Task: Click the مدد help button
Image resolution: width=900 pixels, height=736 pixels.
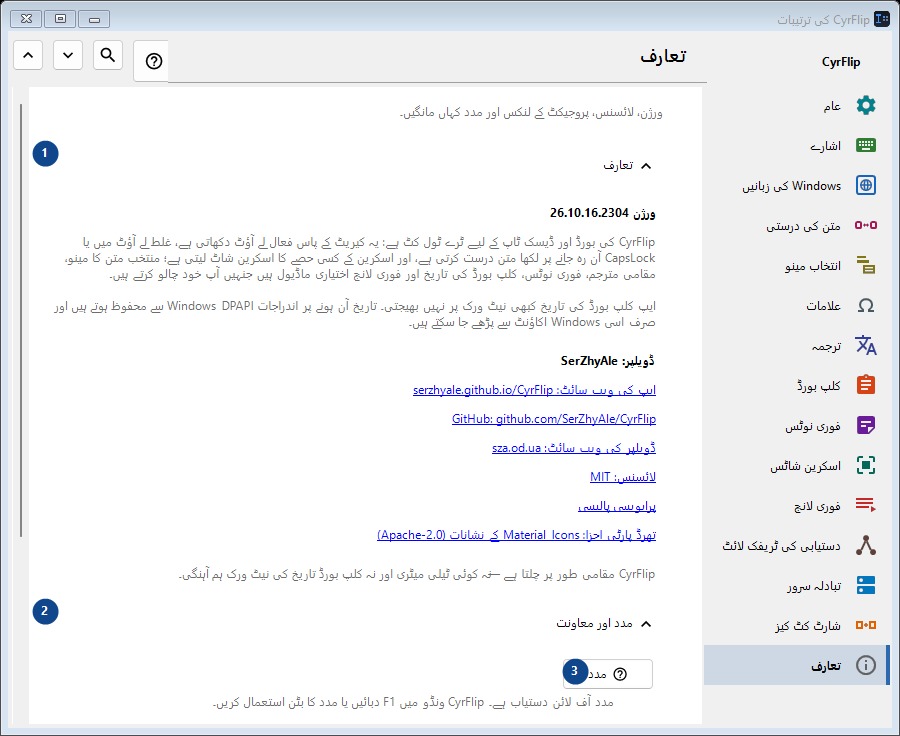Action: coord(608,674)
